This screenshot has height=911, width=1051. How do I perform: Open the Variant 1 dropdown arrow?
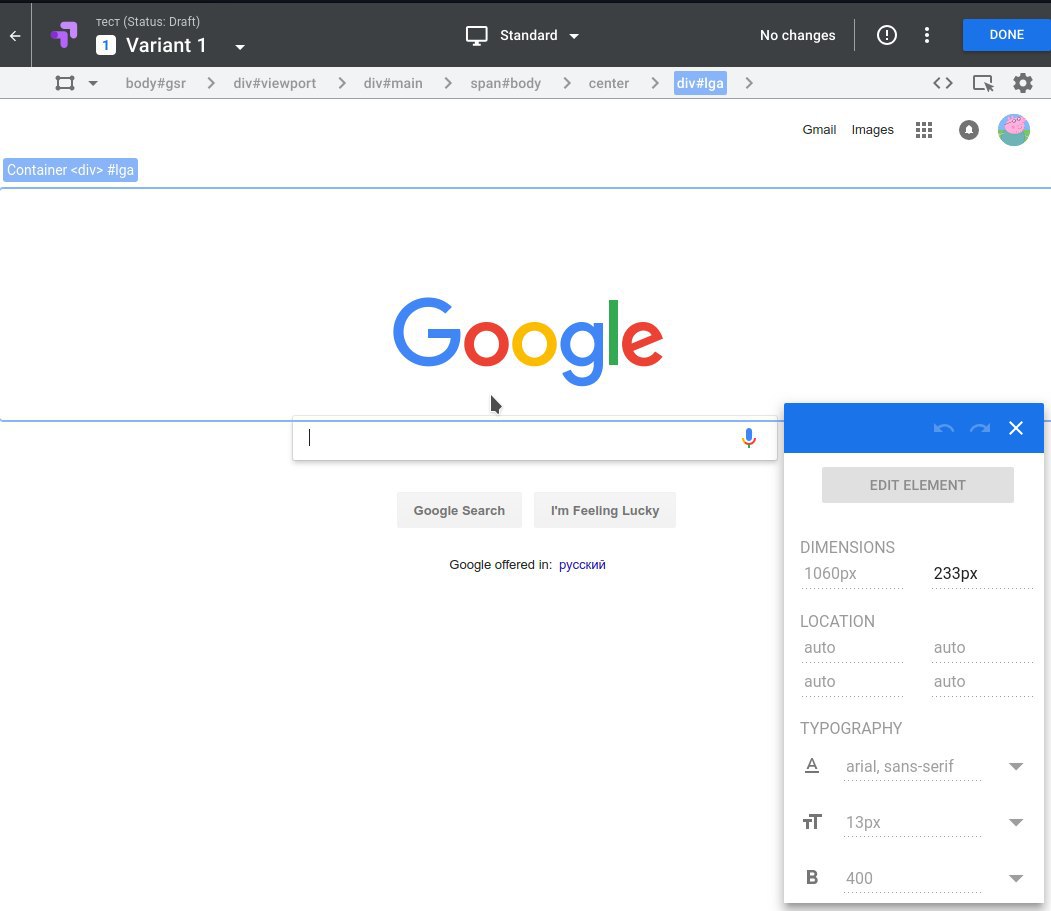239,47
